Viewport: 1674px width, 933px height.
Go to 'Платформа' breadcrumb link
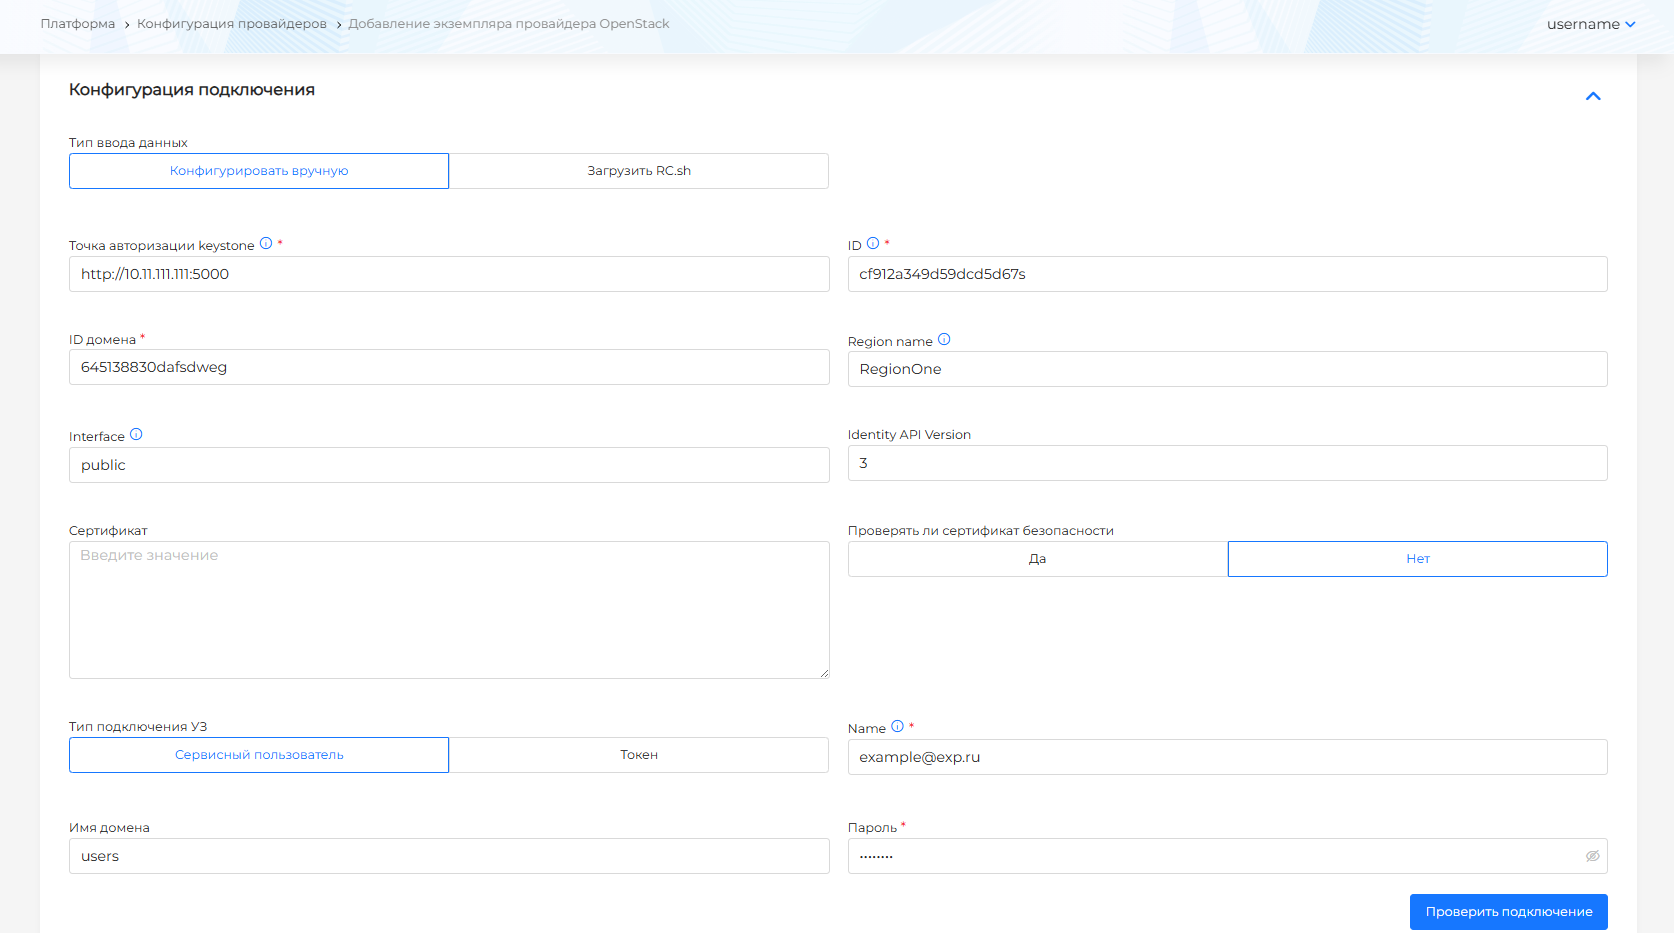(x=78, y=24)
